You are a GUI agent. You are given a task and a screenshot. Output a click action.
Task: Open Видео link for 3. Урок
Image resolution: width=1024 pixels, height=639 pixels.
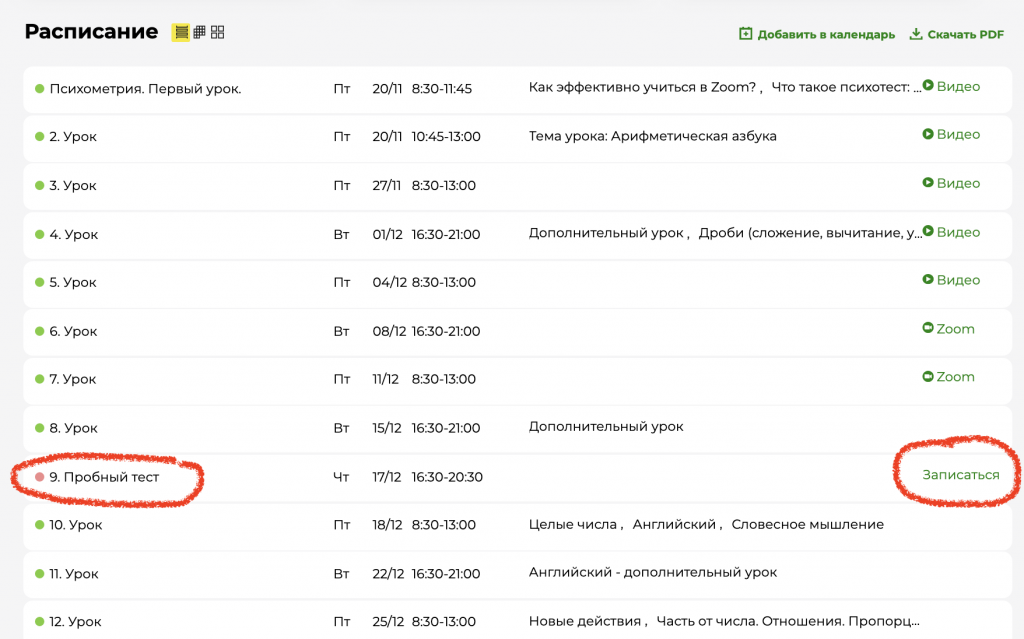[957, 183]
